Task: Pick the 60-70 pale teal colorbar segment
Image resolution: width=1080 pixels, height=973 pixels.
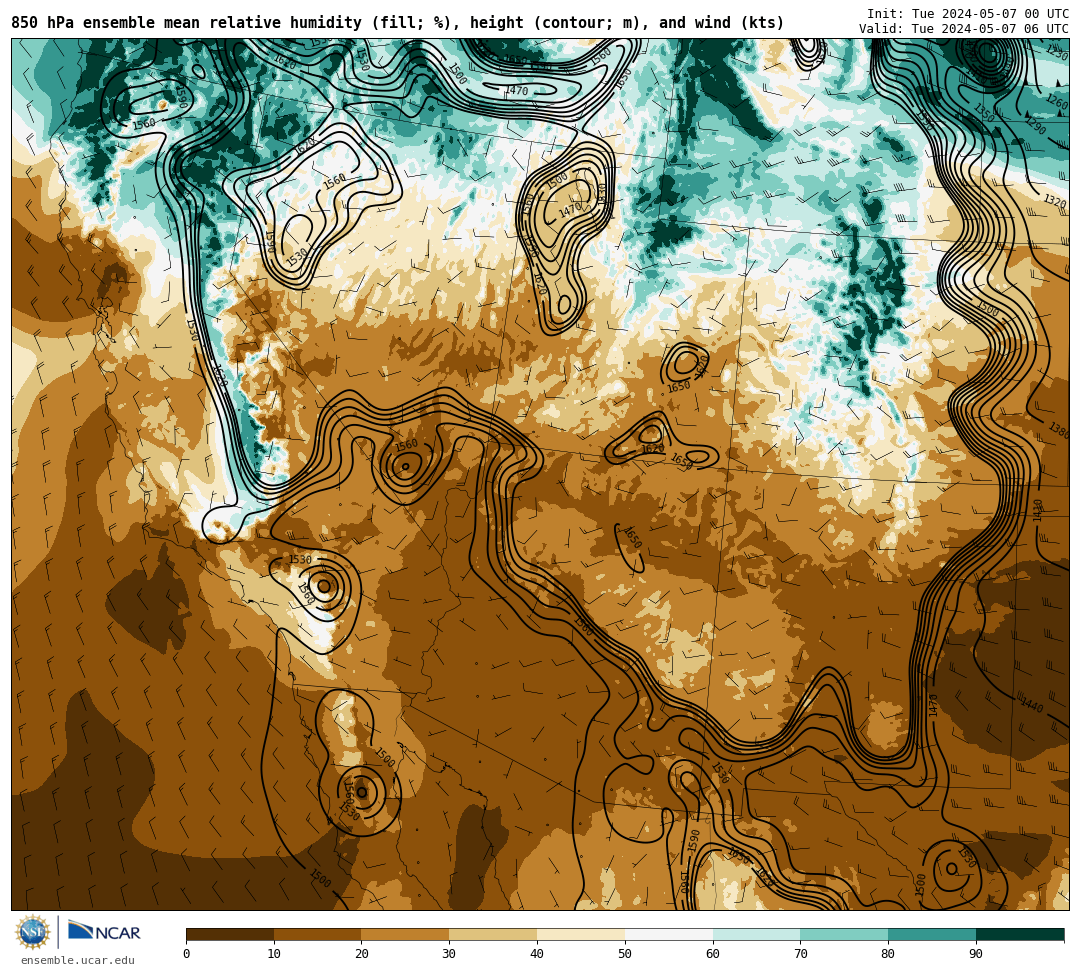Action: pos(756,934)
